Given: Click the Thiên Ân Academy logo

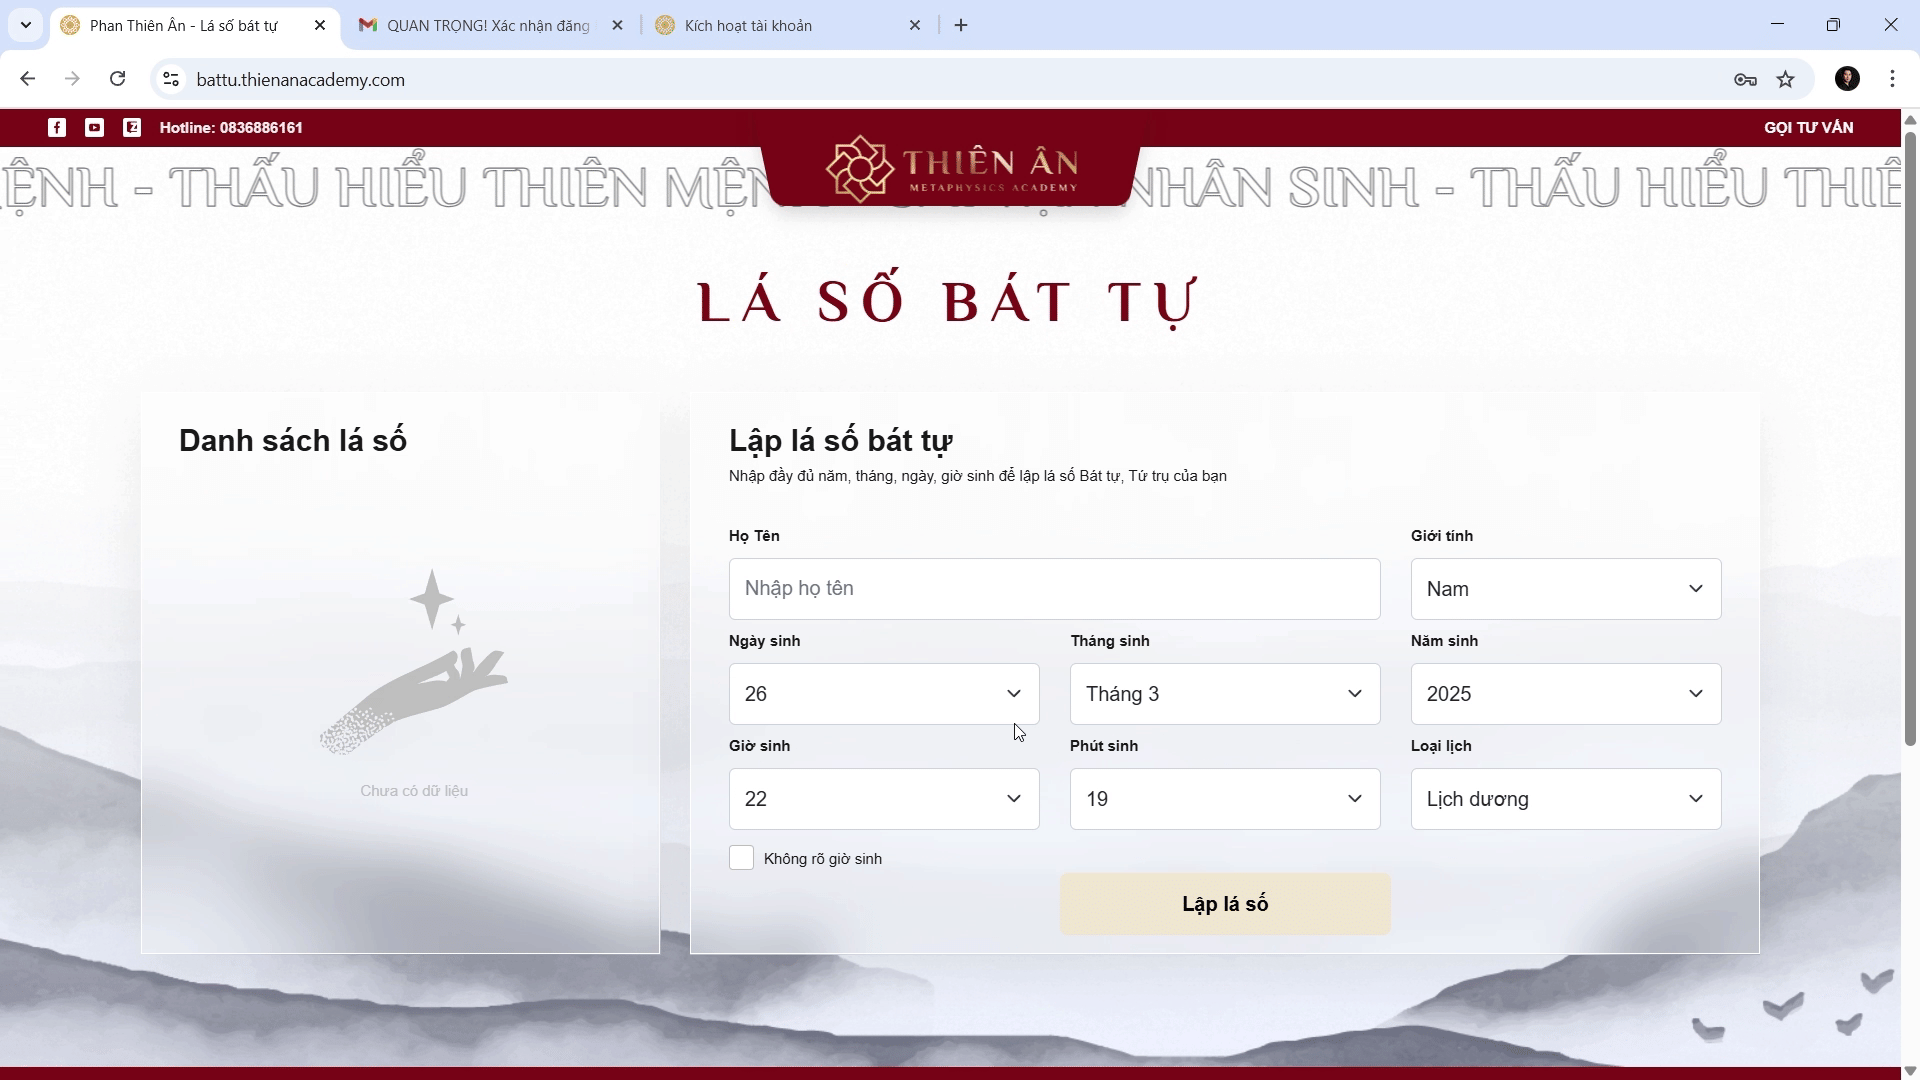Looking at the screenshot, I should click(951, 168).
